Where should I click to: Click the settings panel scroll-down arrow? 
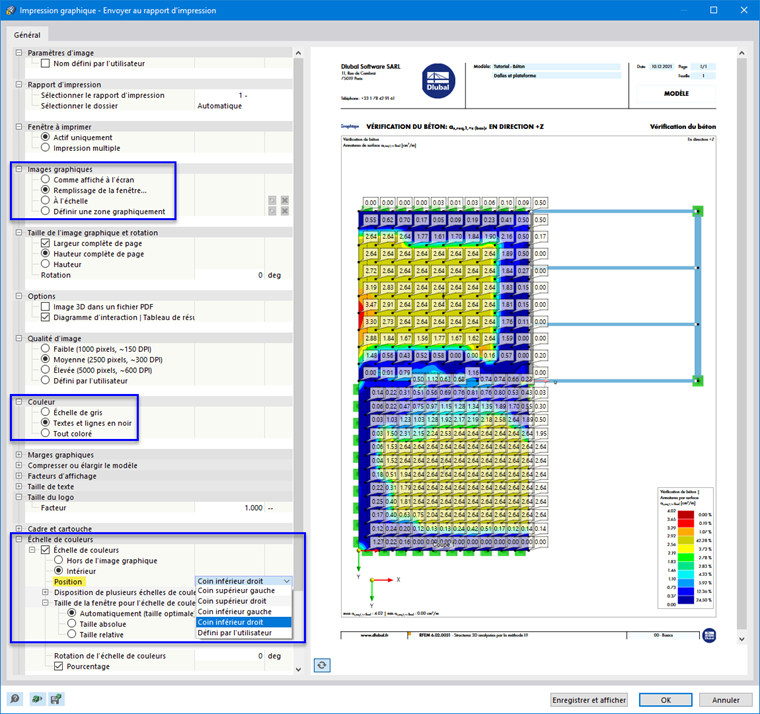298,669
